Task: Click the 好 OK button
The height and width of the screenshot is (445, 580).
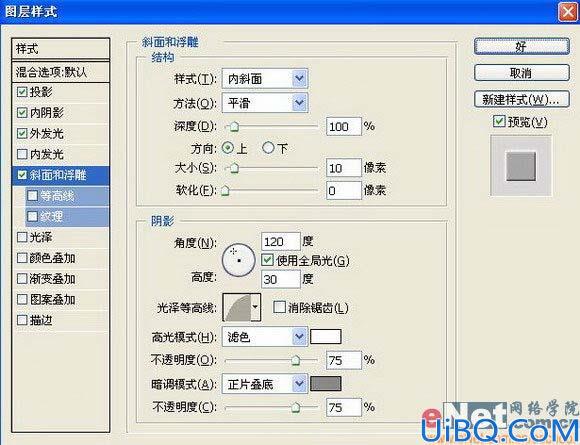Action: tap(522, 47)
